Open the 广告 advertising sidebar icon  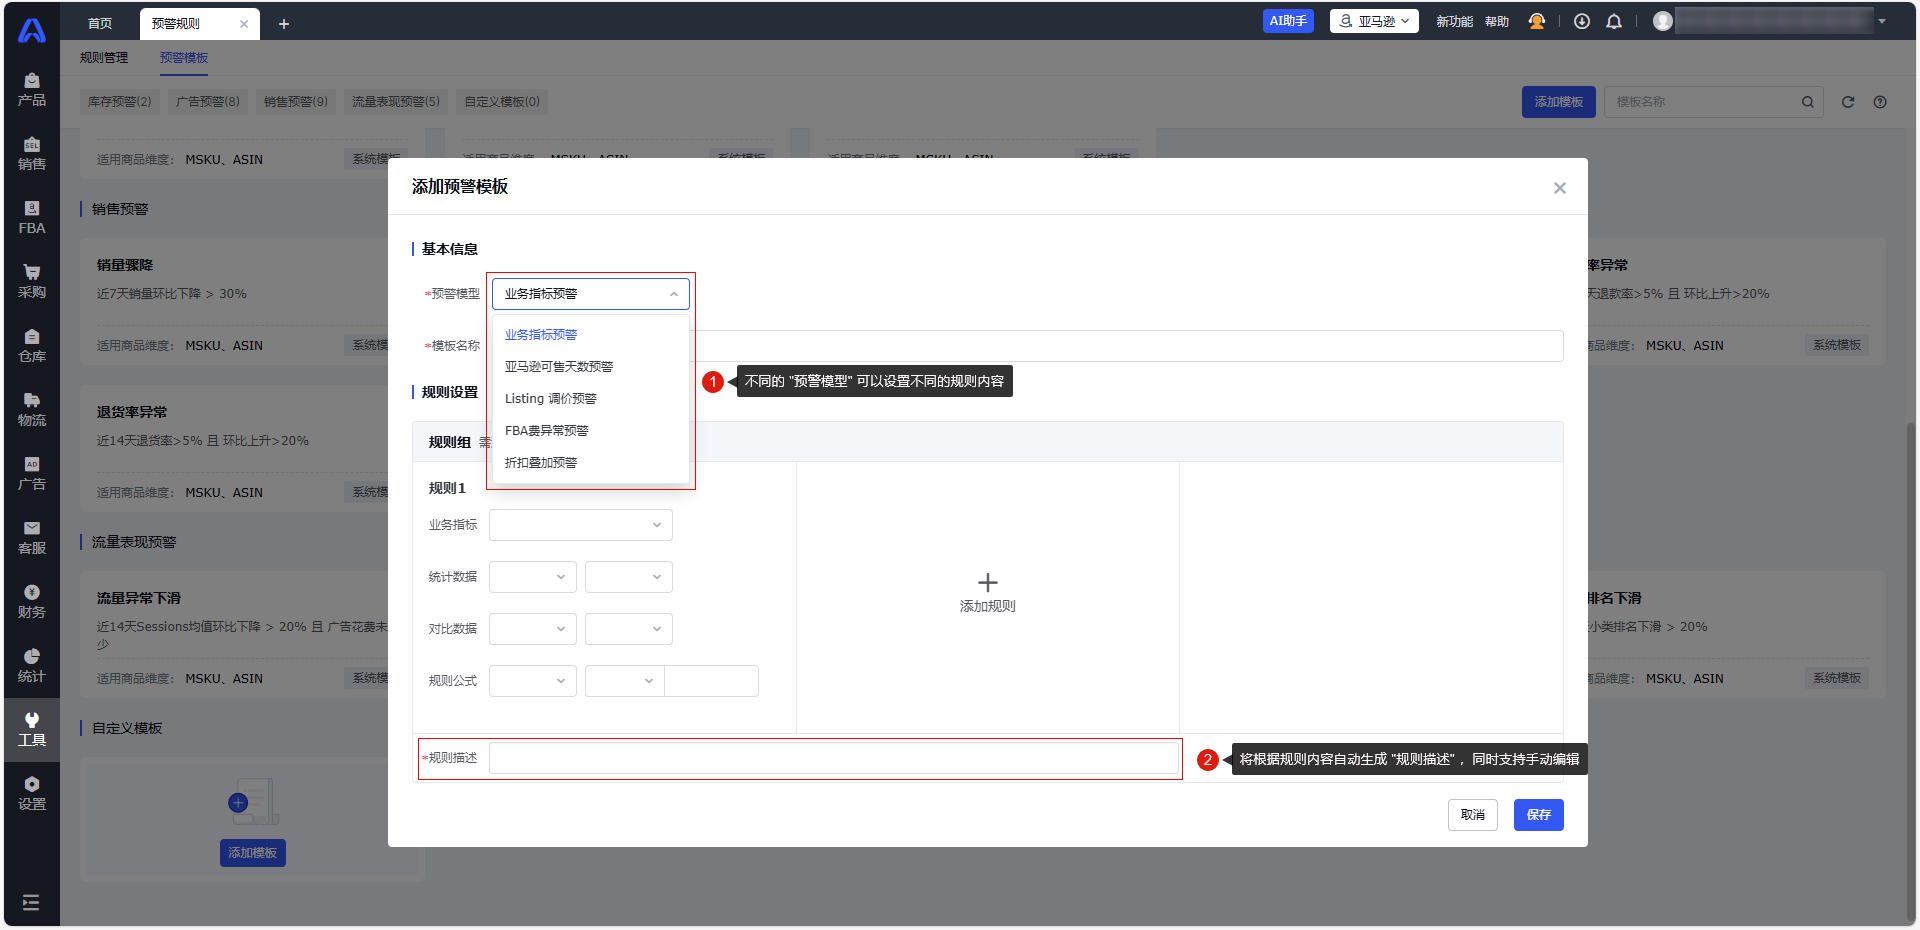[x=31, y=473]
